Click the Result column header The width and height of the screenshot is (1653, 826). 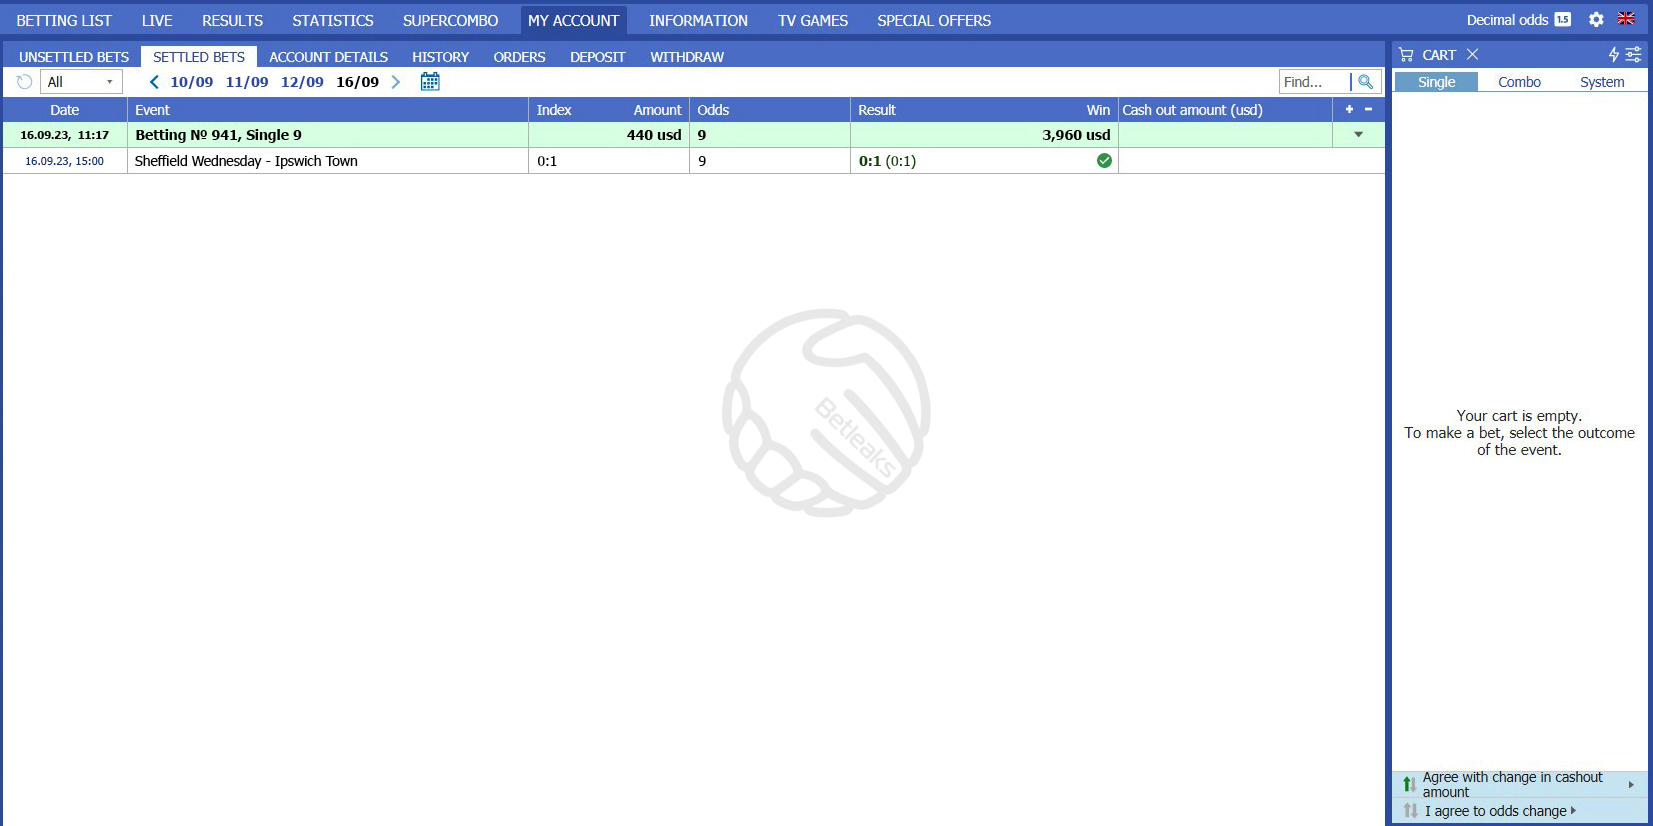point(877,110)
